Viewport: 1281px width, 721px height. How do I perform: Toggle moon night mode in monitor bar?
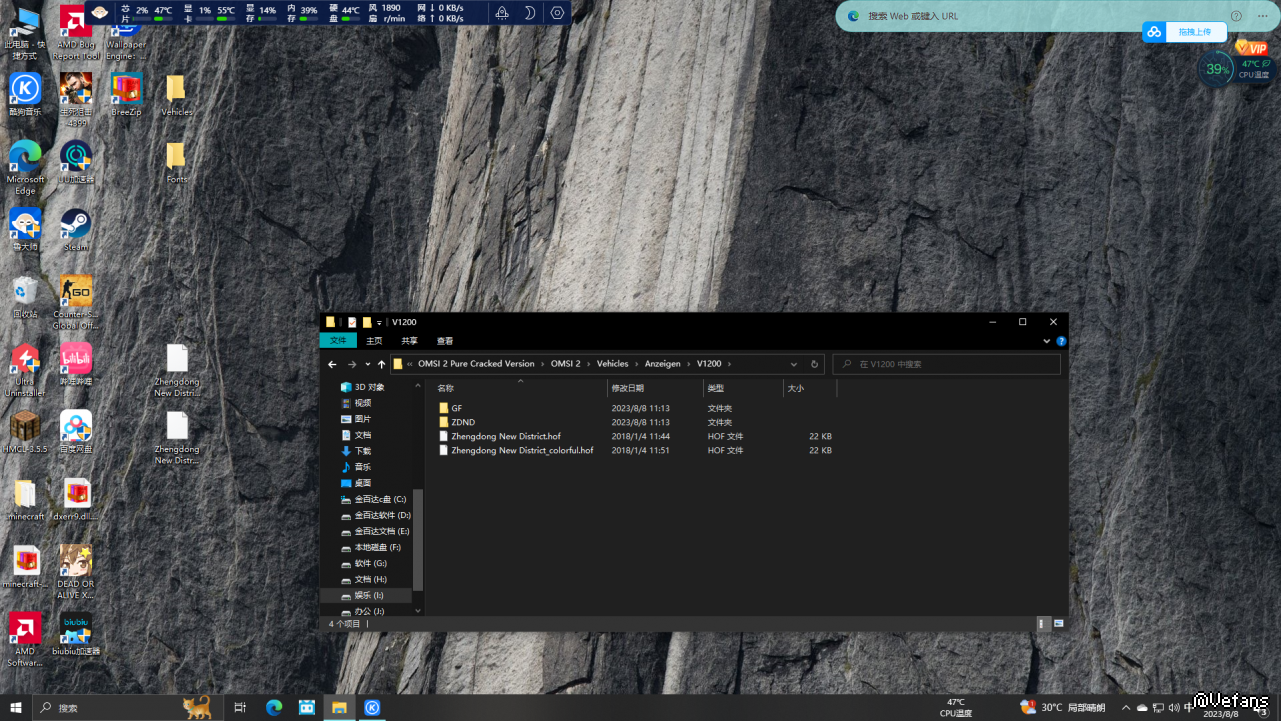[529, 13]
